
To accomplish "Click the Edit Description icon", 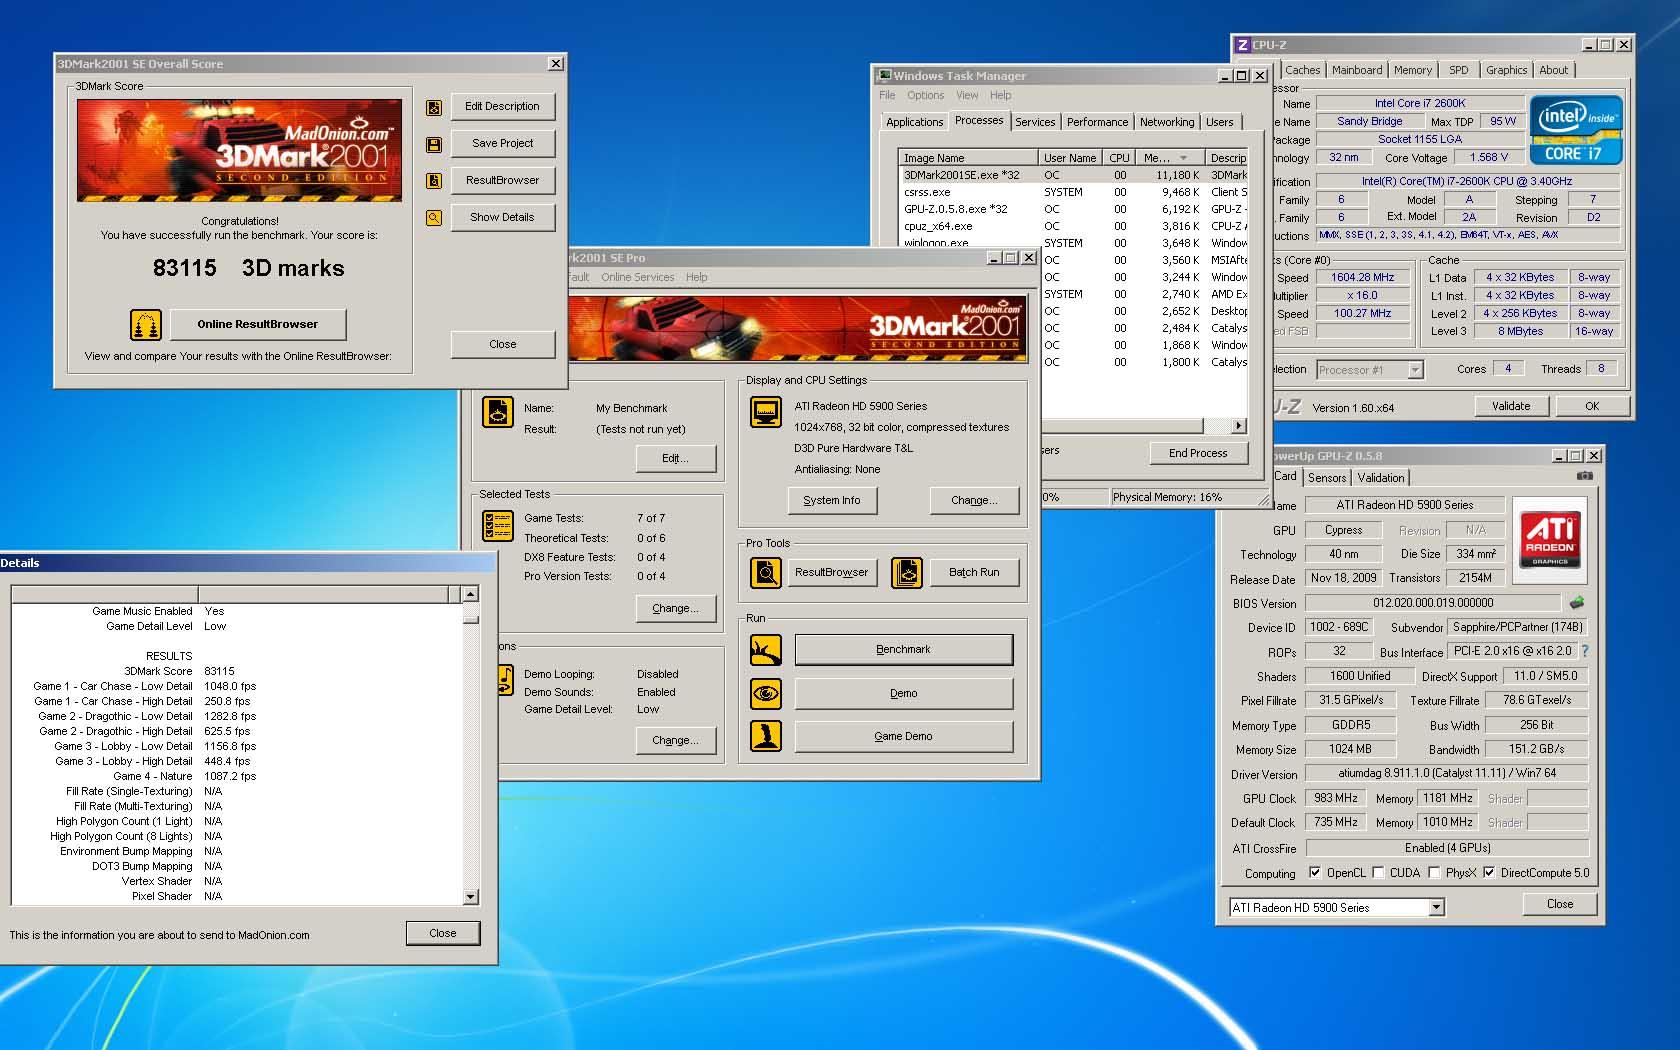I will 434,107.
